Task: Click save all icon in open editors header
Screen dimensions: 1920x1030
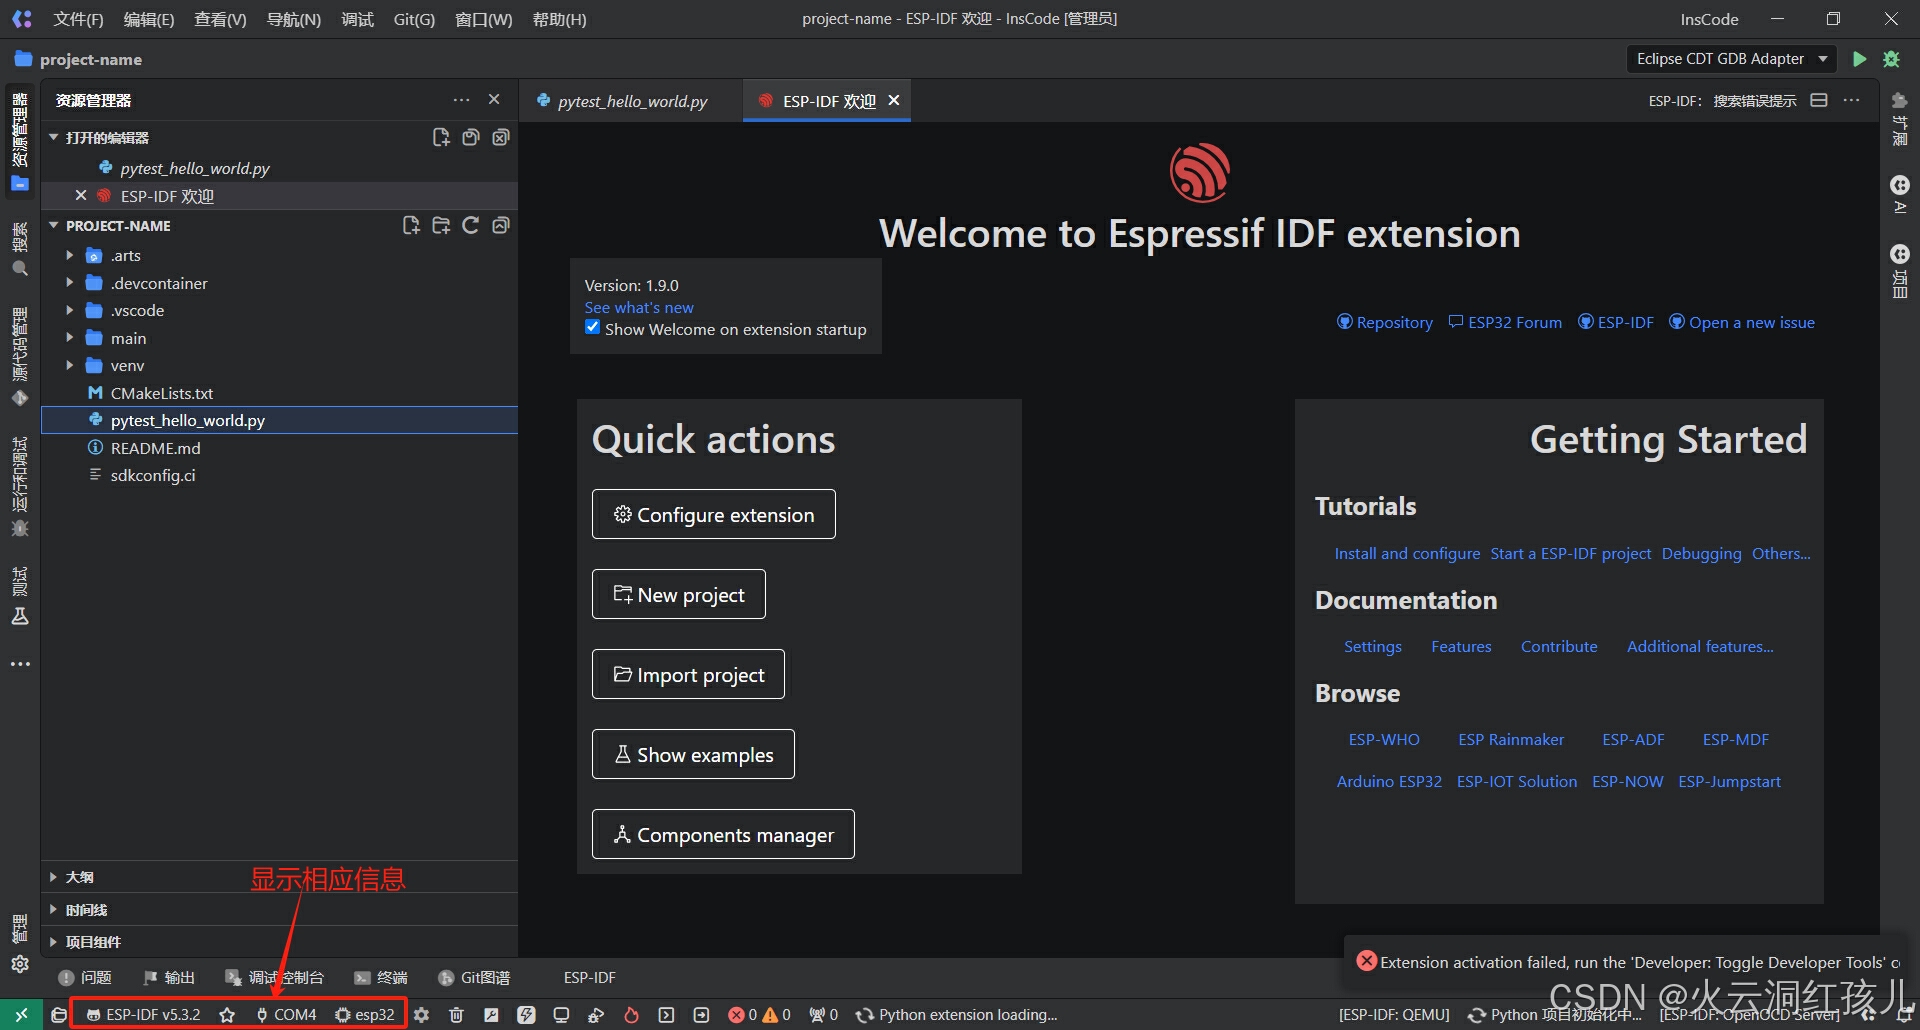Action: (471, 137)
